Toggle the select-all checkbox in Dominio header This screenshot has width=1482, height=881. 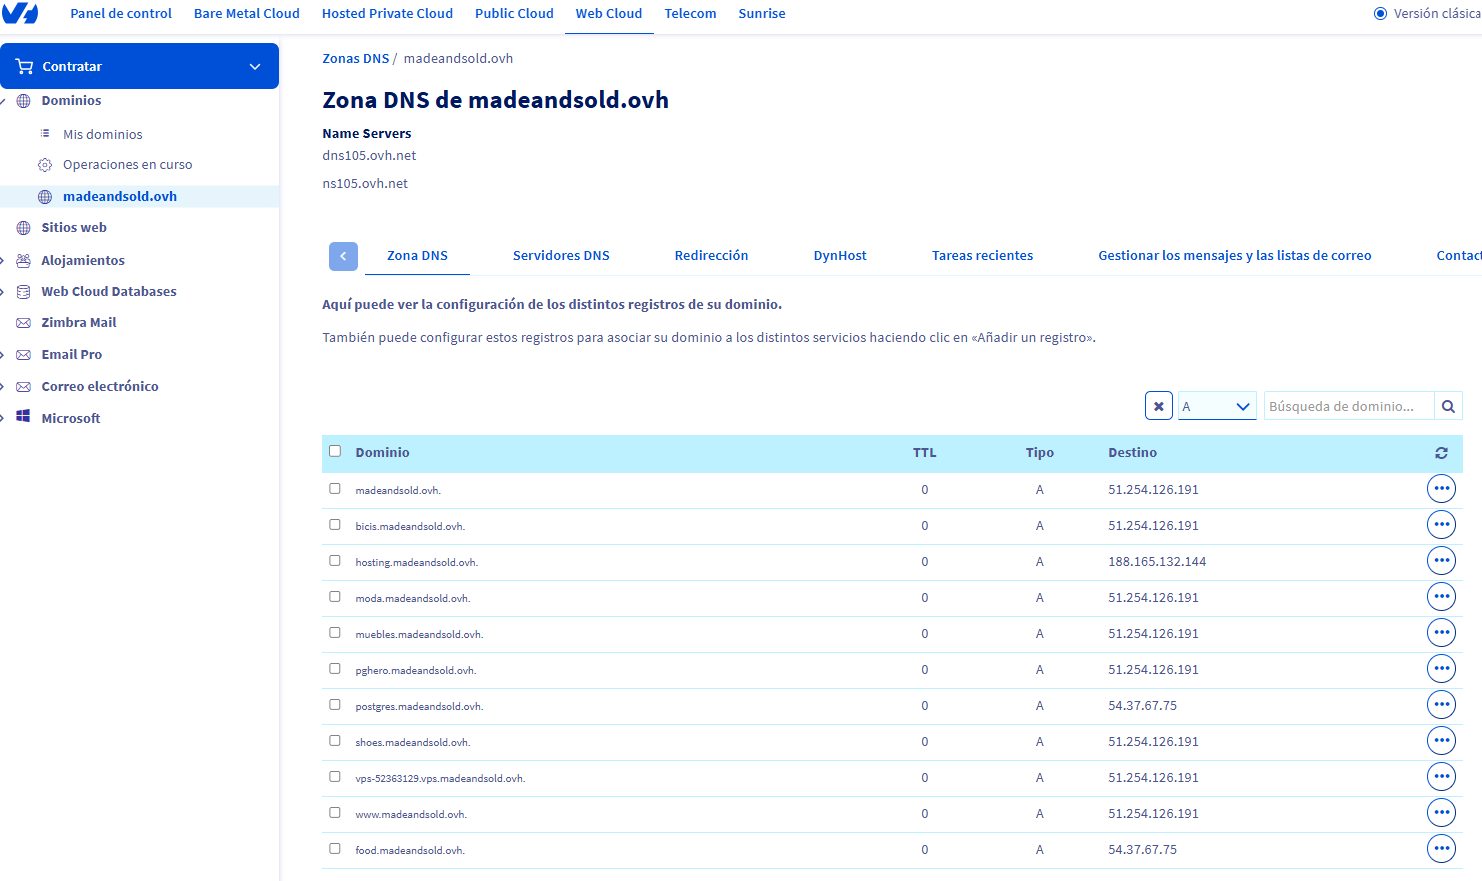(335, 451)
